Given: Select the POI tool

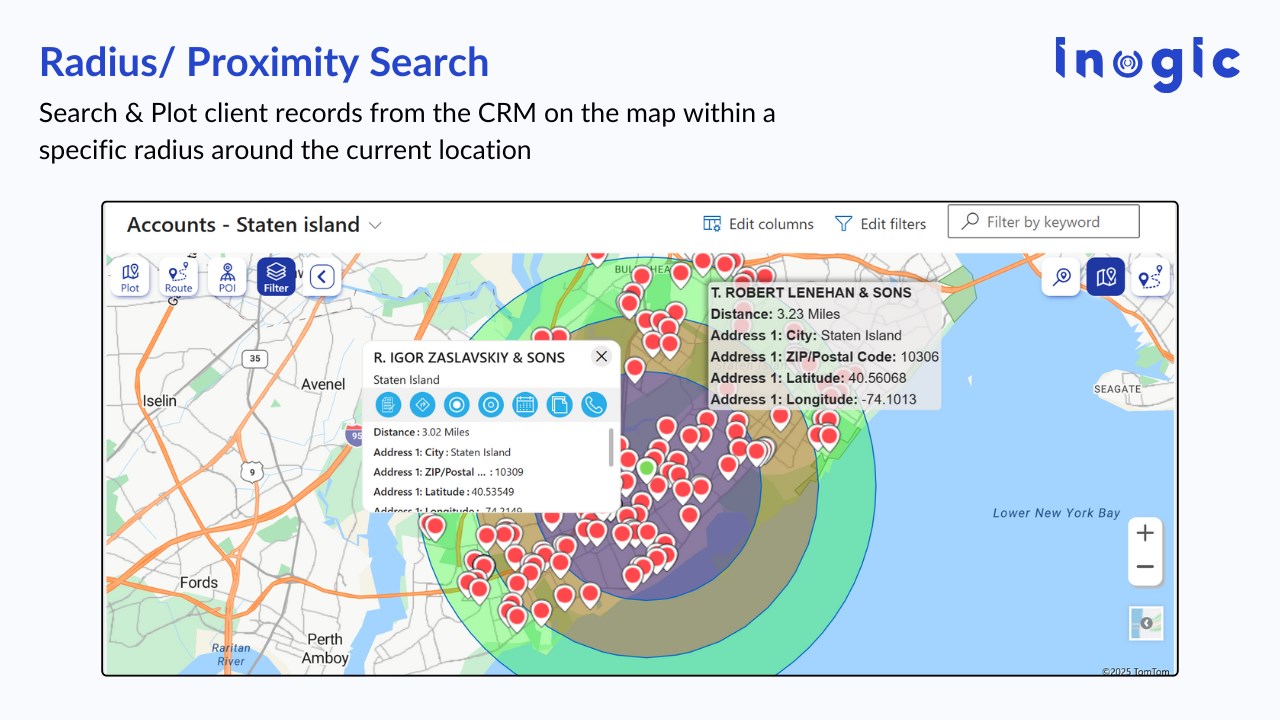Looking at the screenshot, I should point(227,277).
